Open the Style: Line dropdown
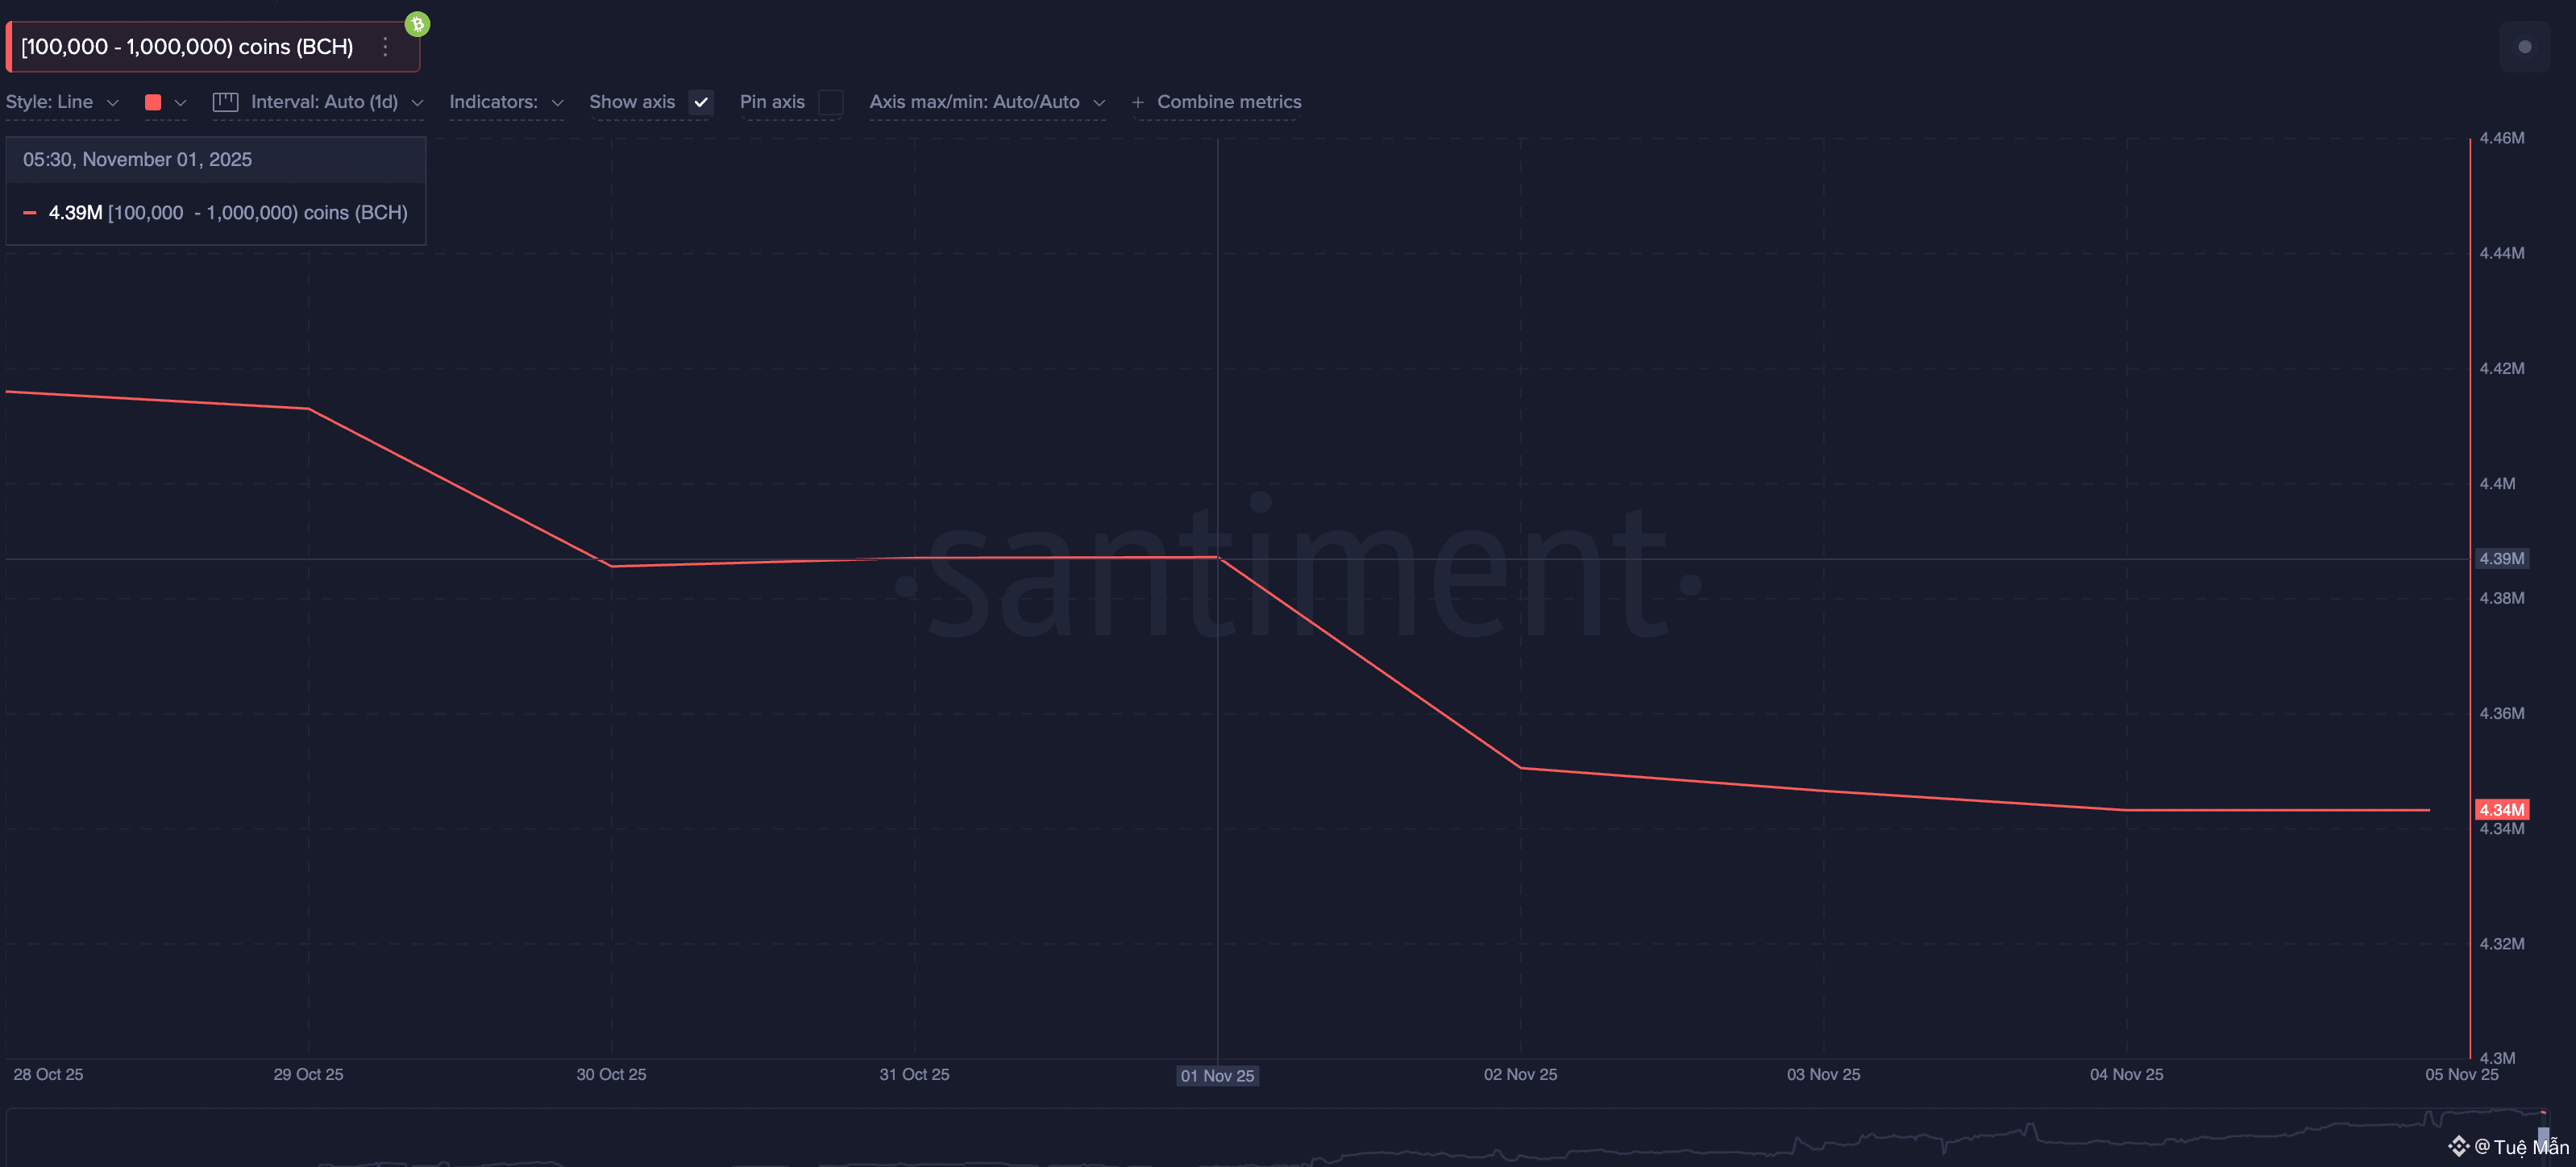Image resolution: width=2576 pixels, height=1167 pixels. [x=62, y=102]
